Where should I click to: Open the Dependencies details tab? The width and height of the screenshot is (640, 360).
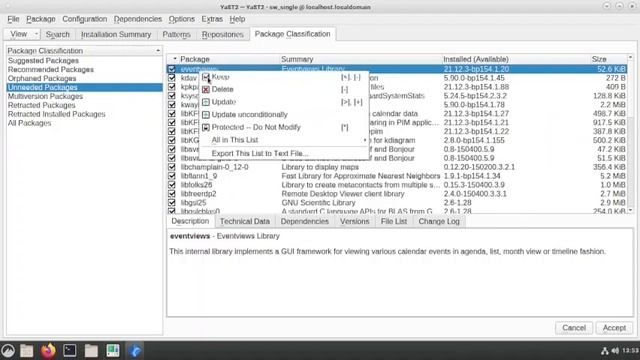pos(304,222)
